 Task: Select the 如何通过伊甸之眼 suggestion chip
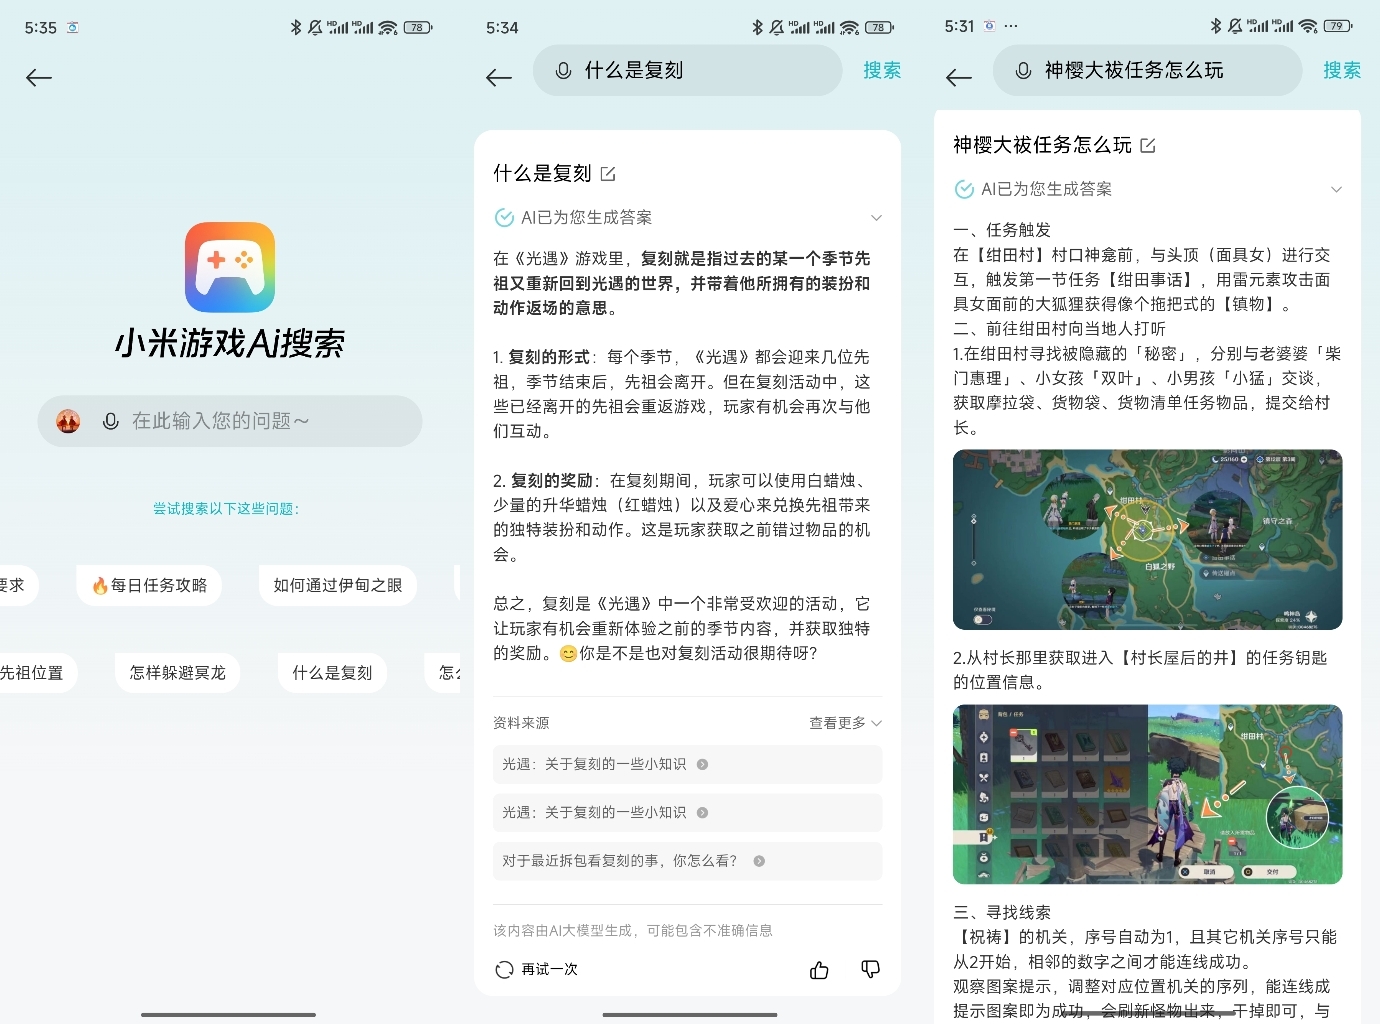[338, 586]
